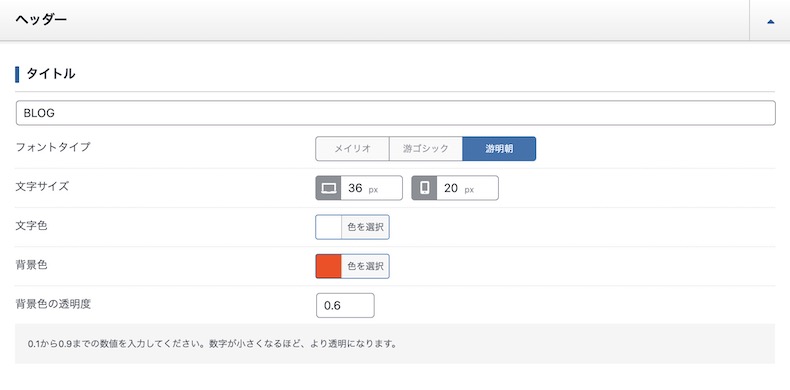Viewport: 790px width, 390px height.
Task: Open the white text color swatch
Action: click(x=328, y=227)
